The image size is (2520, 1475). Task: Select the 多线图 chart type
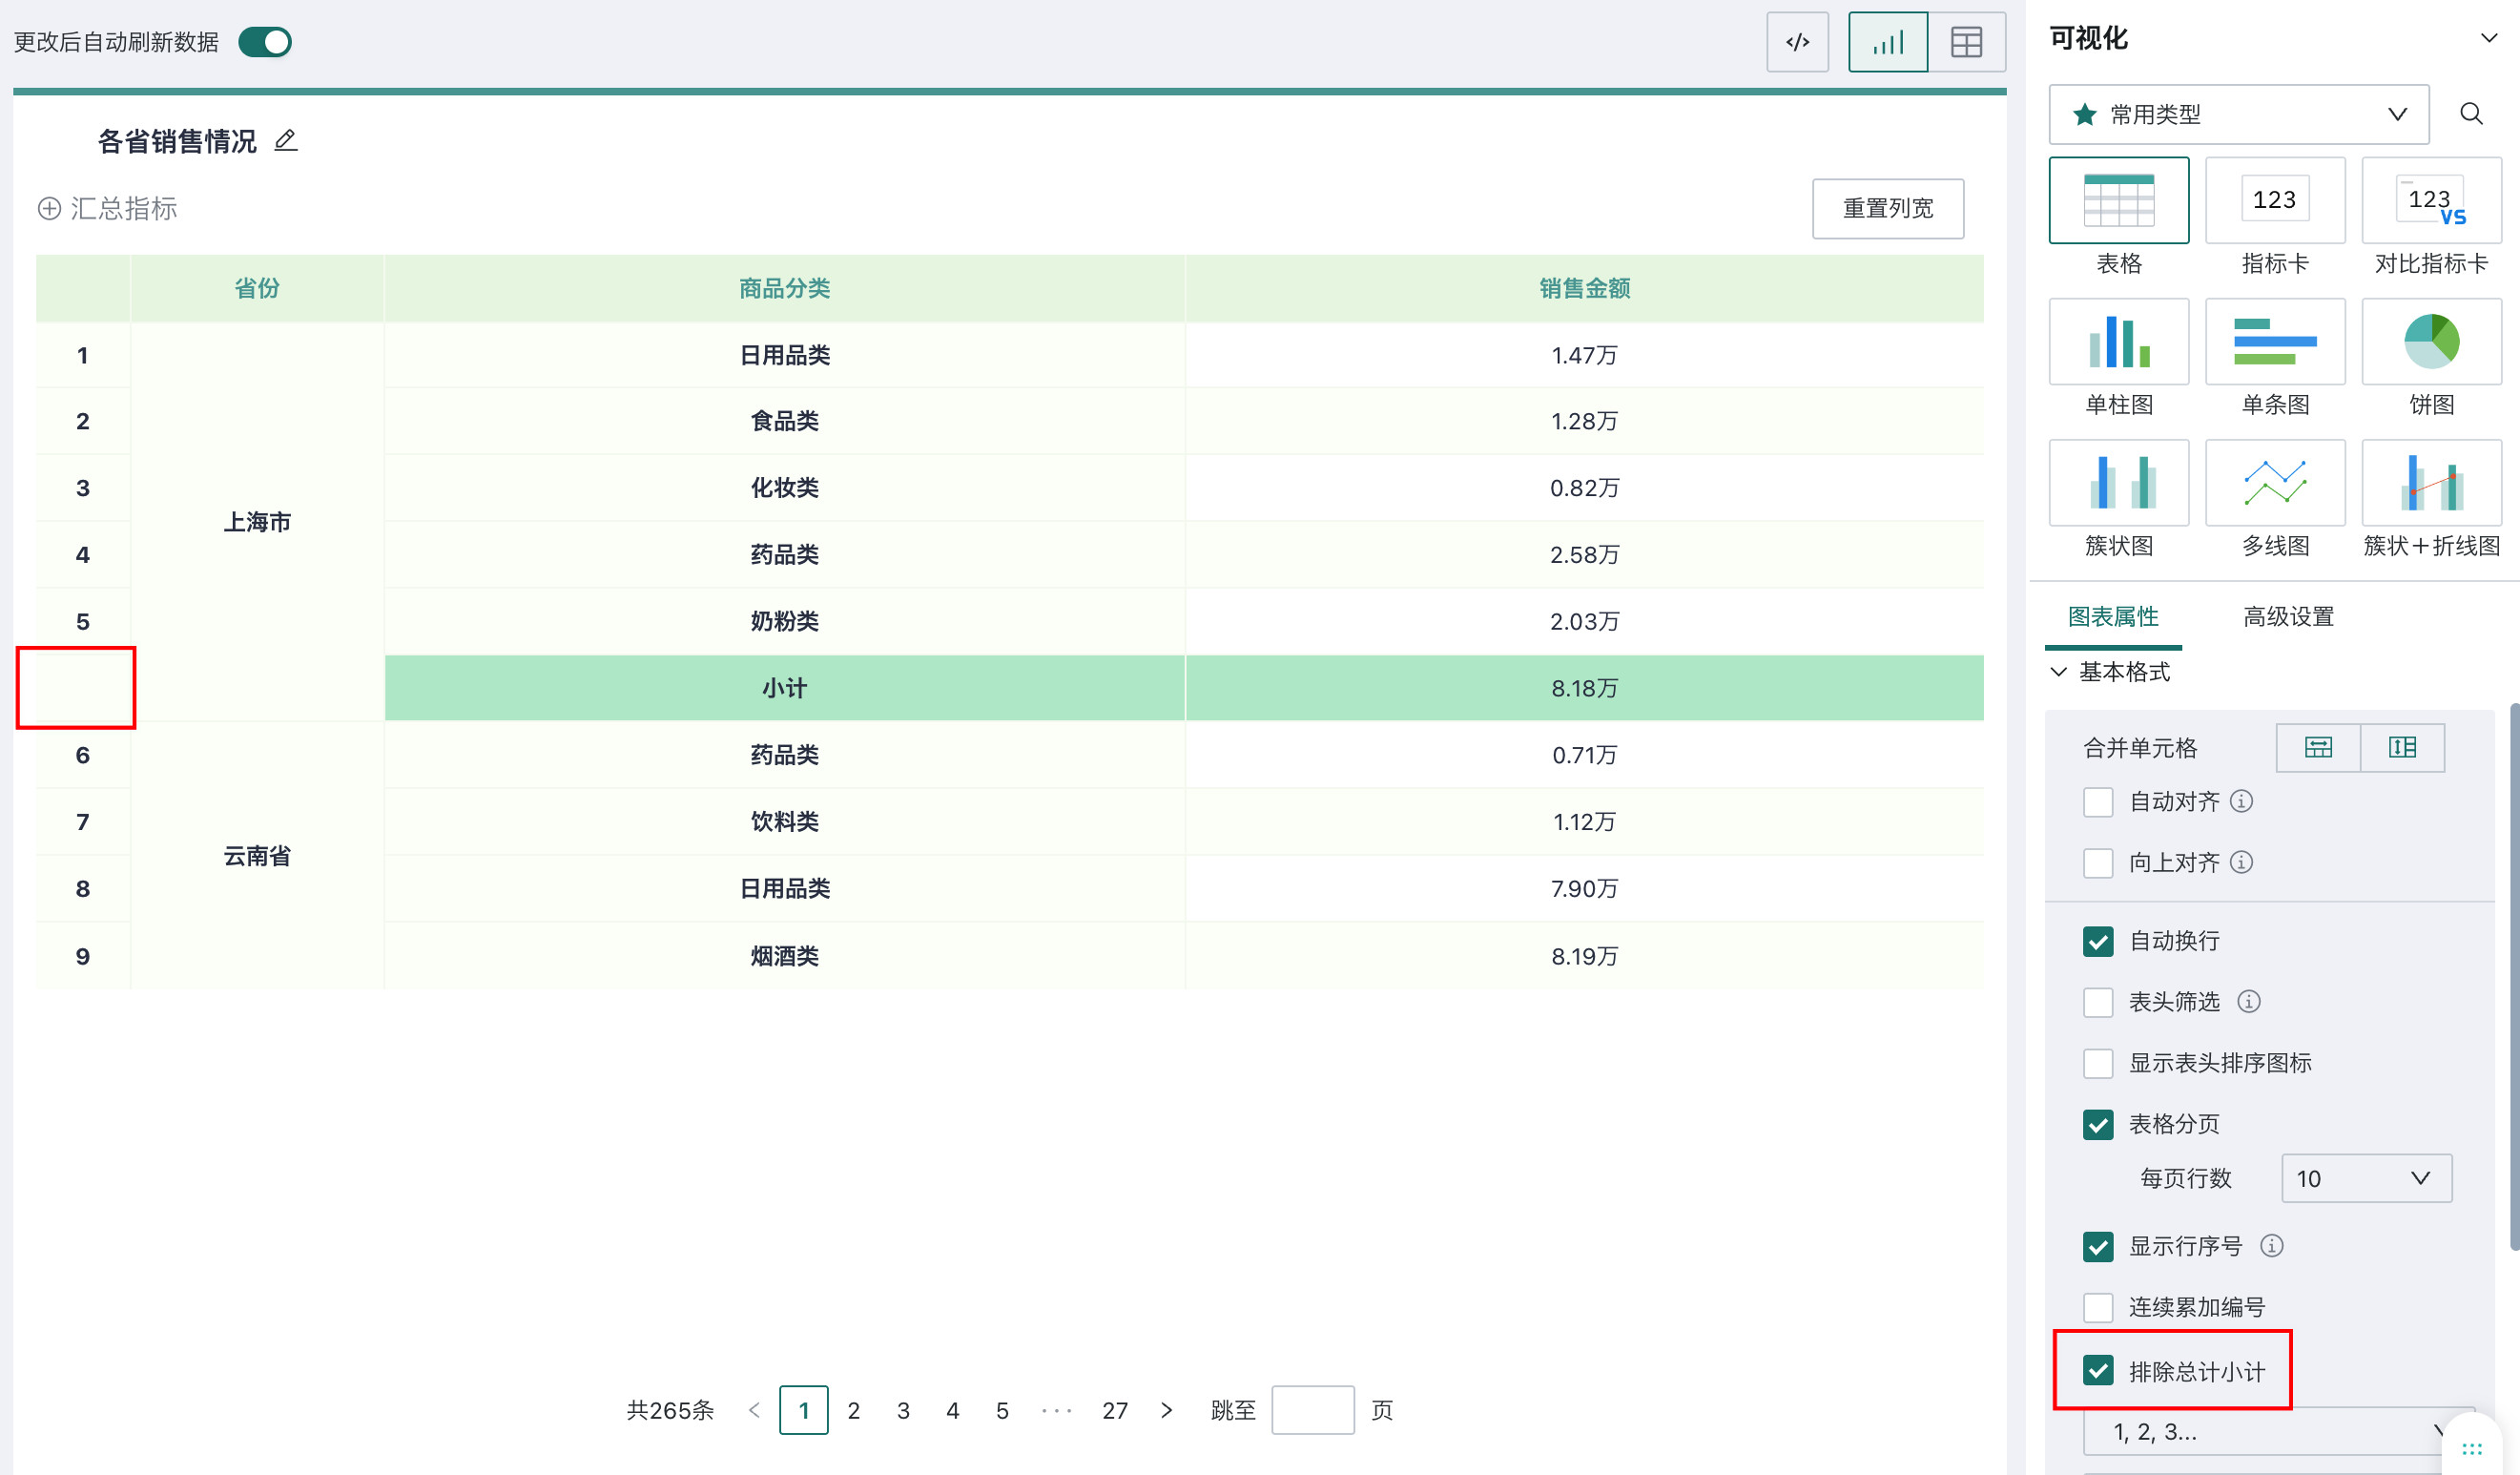(x=2274, y=482)
